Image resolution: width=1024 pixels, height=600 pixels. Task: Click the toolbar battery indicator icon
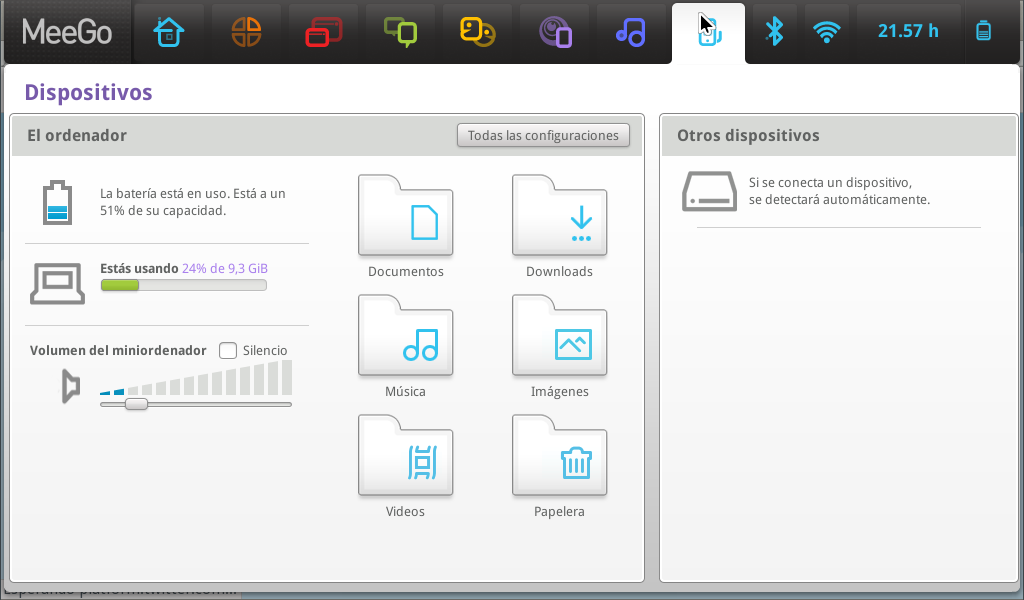pos(984,31)
